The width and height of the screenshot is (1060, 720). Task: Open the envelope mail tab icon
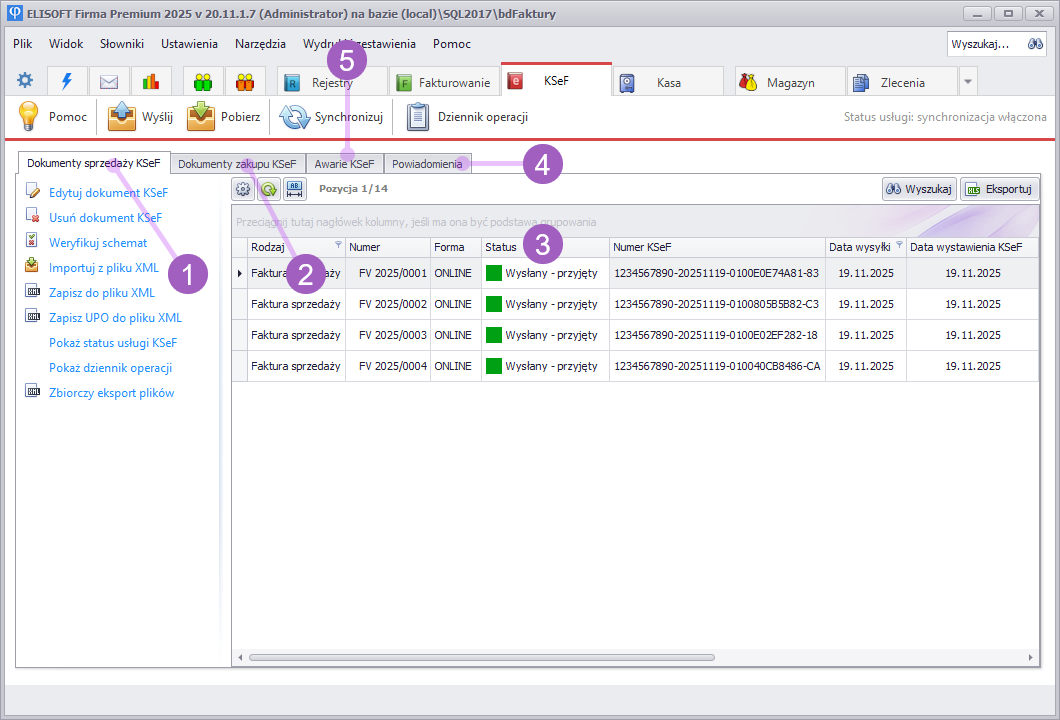click(109, 82)
